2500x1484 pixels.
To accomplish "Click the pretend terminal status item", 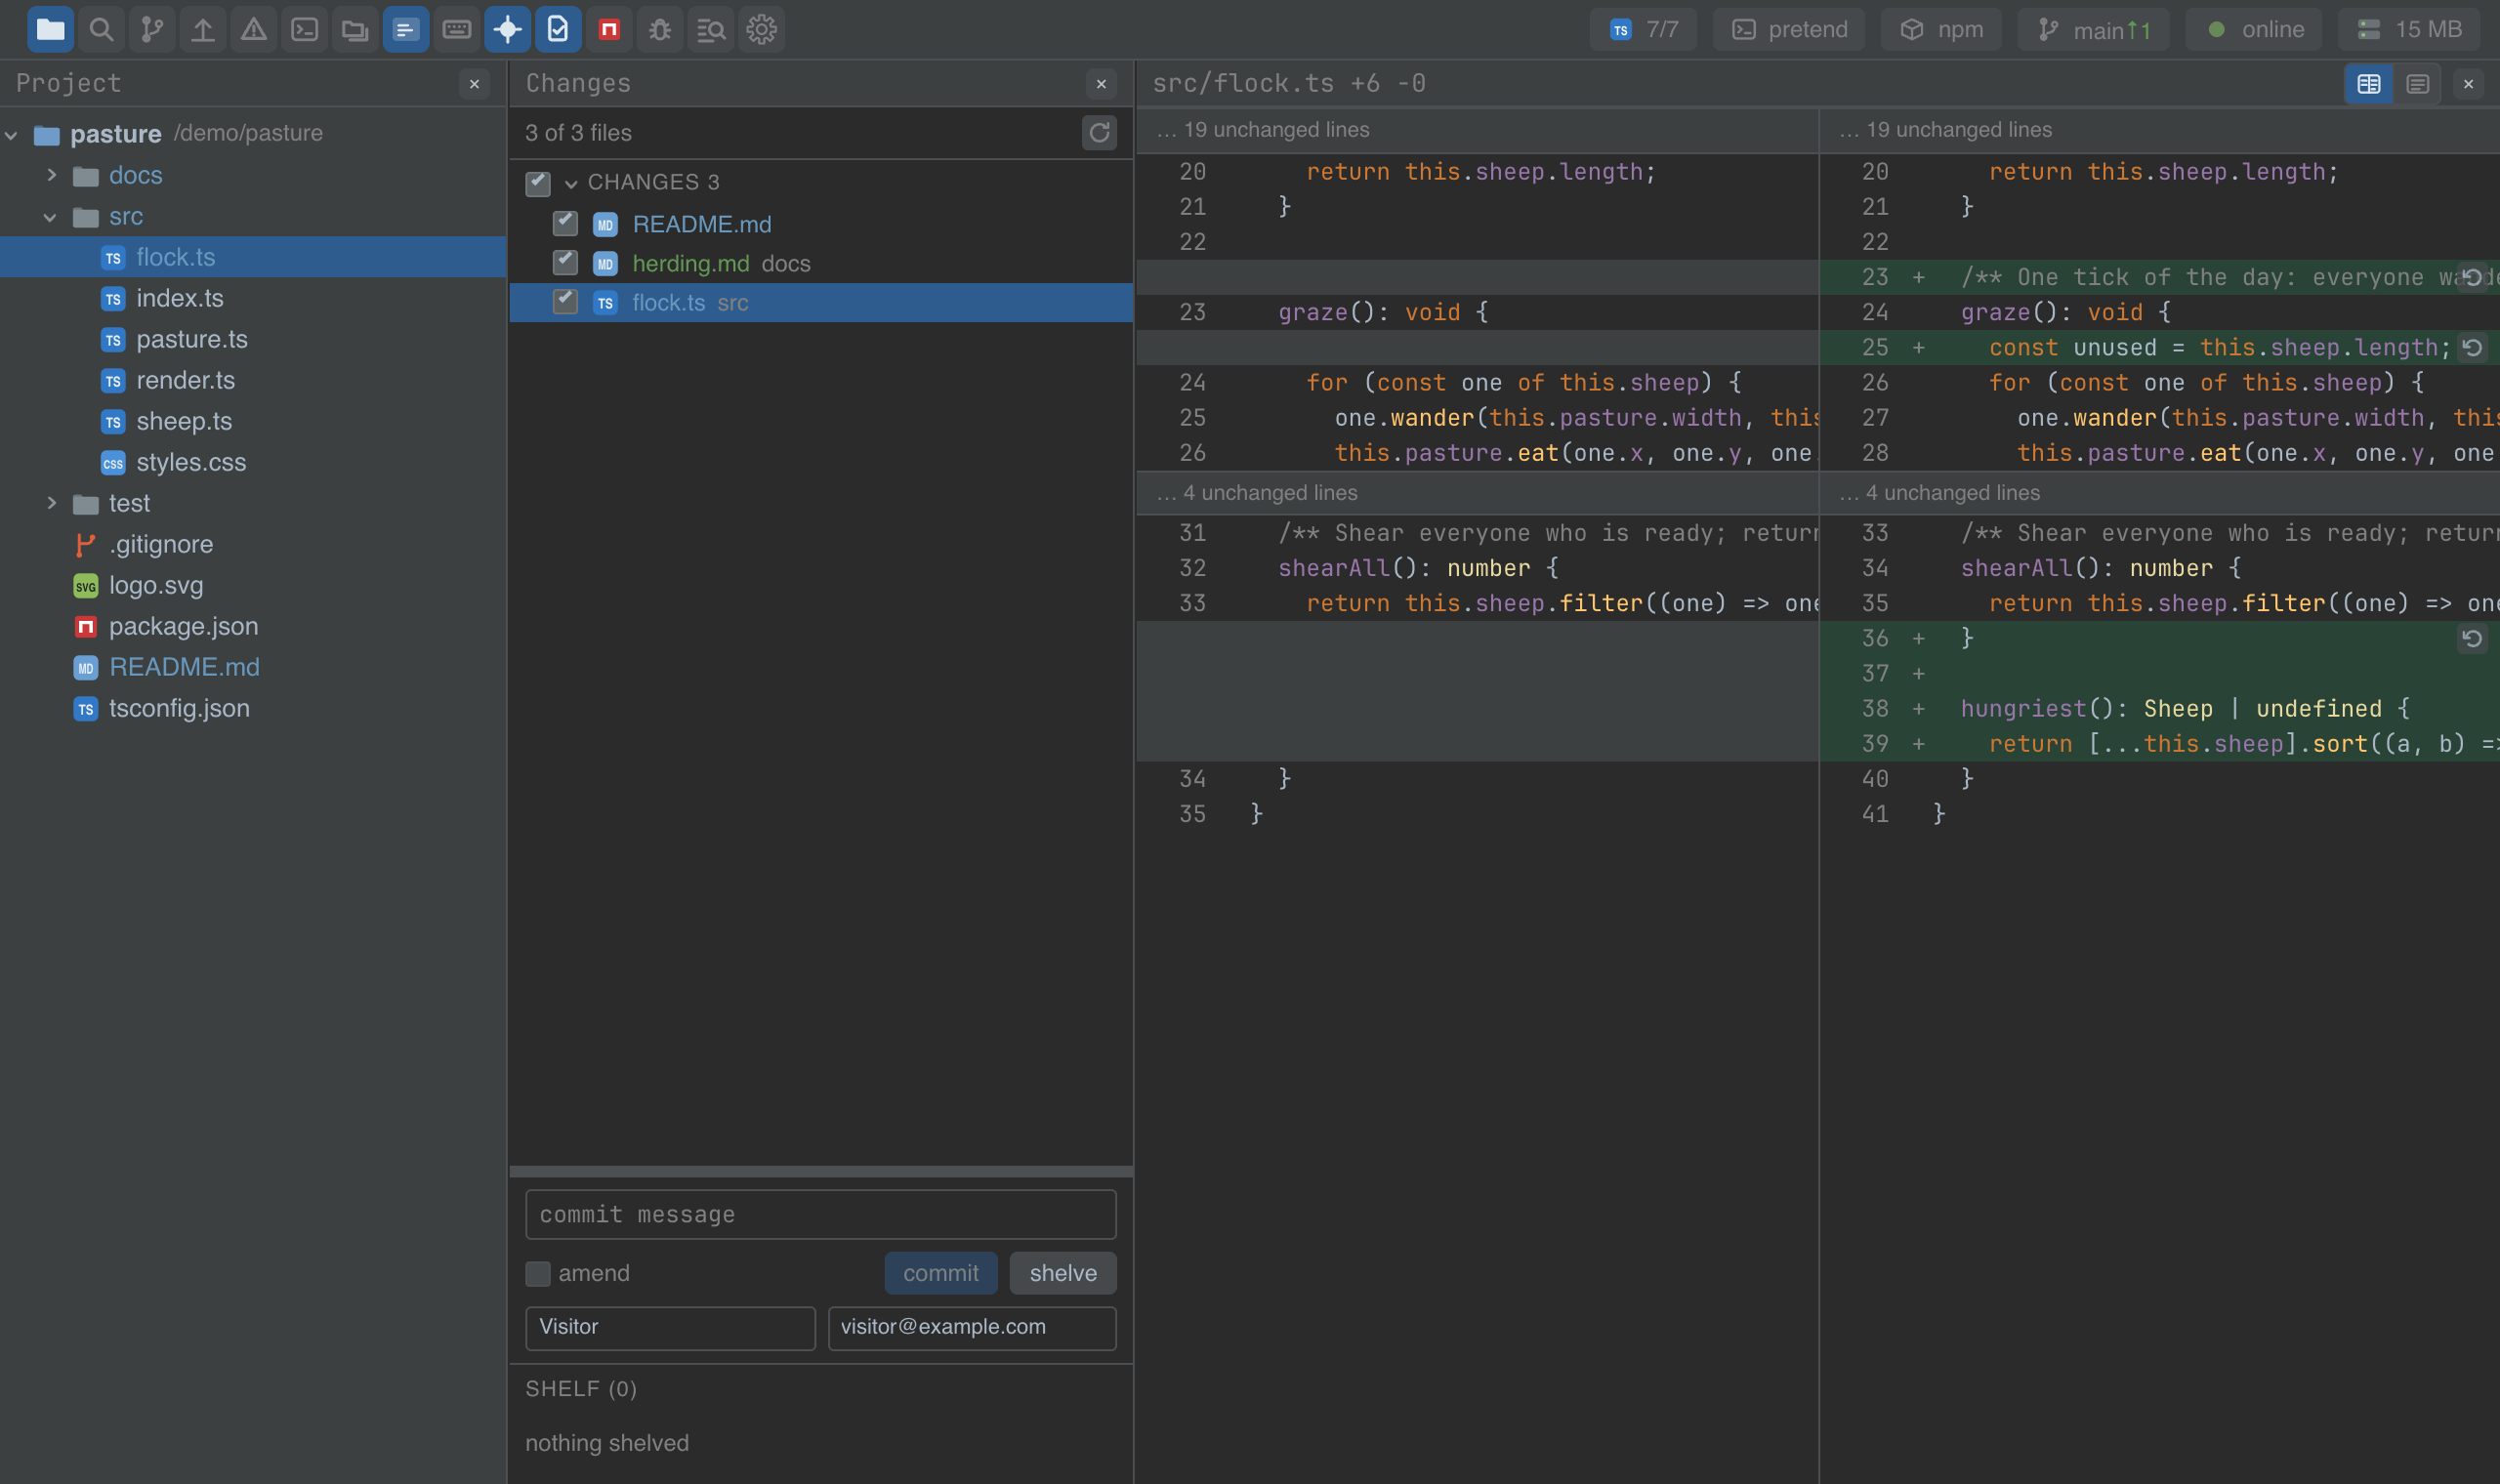I will (1789, 29).
